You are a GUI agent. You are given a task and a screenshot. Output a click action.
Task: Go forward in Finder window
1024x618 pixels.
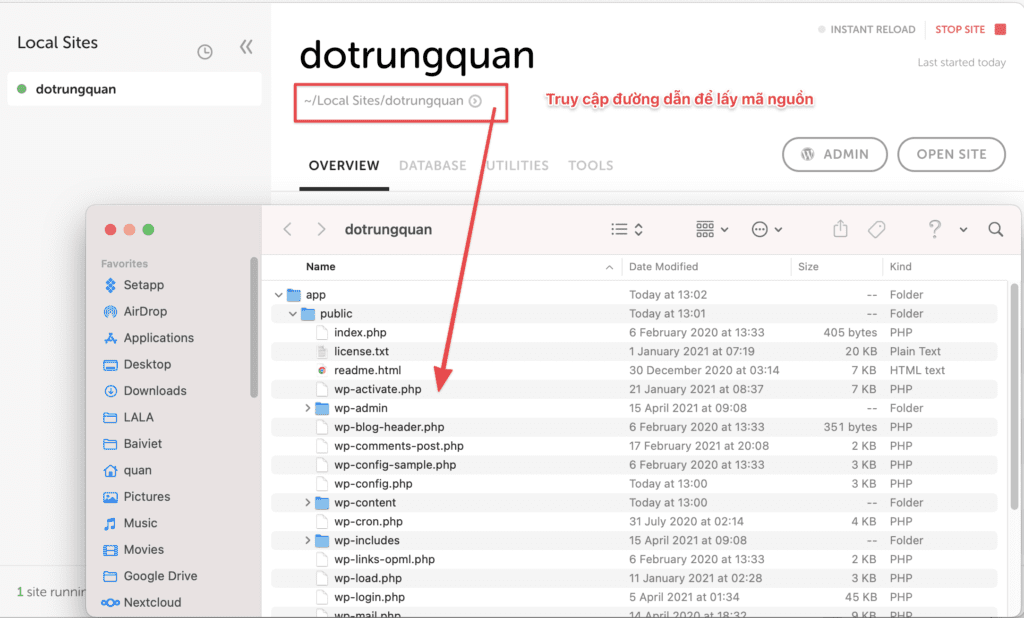coord(321,229)
